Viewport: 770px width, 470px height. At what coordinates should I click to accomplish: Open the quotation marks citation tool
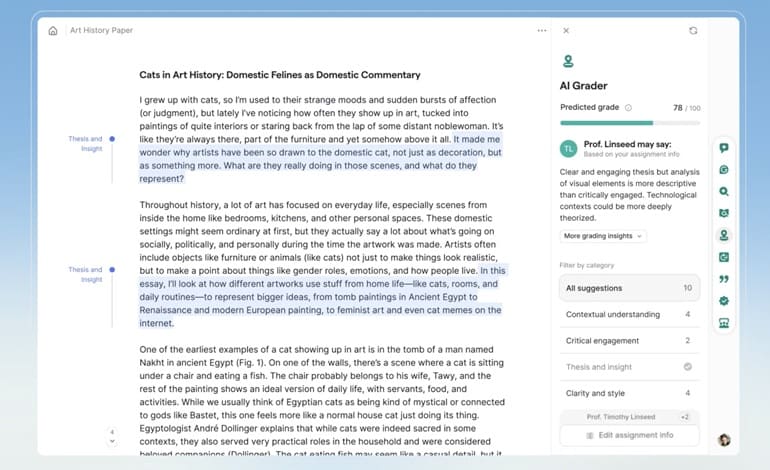coord(724,279)
